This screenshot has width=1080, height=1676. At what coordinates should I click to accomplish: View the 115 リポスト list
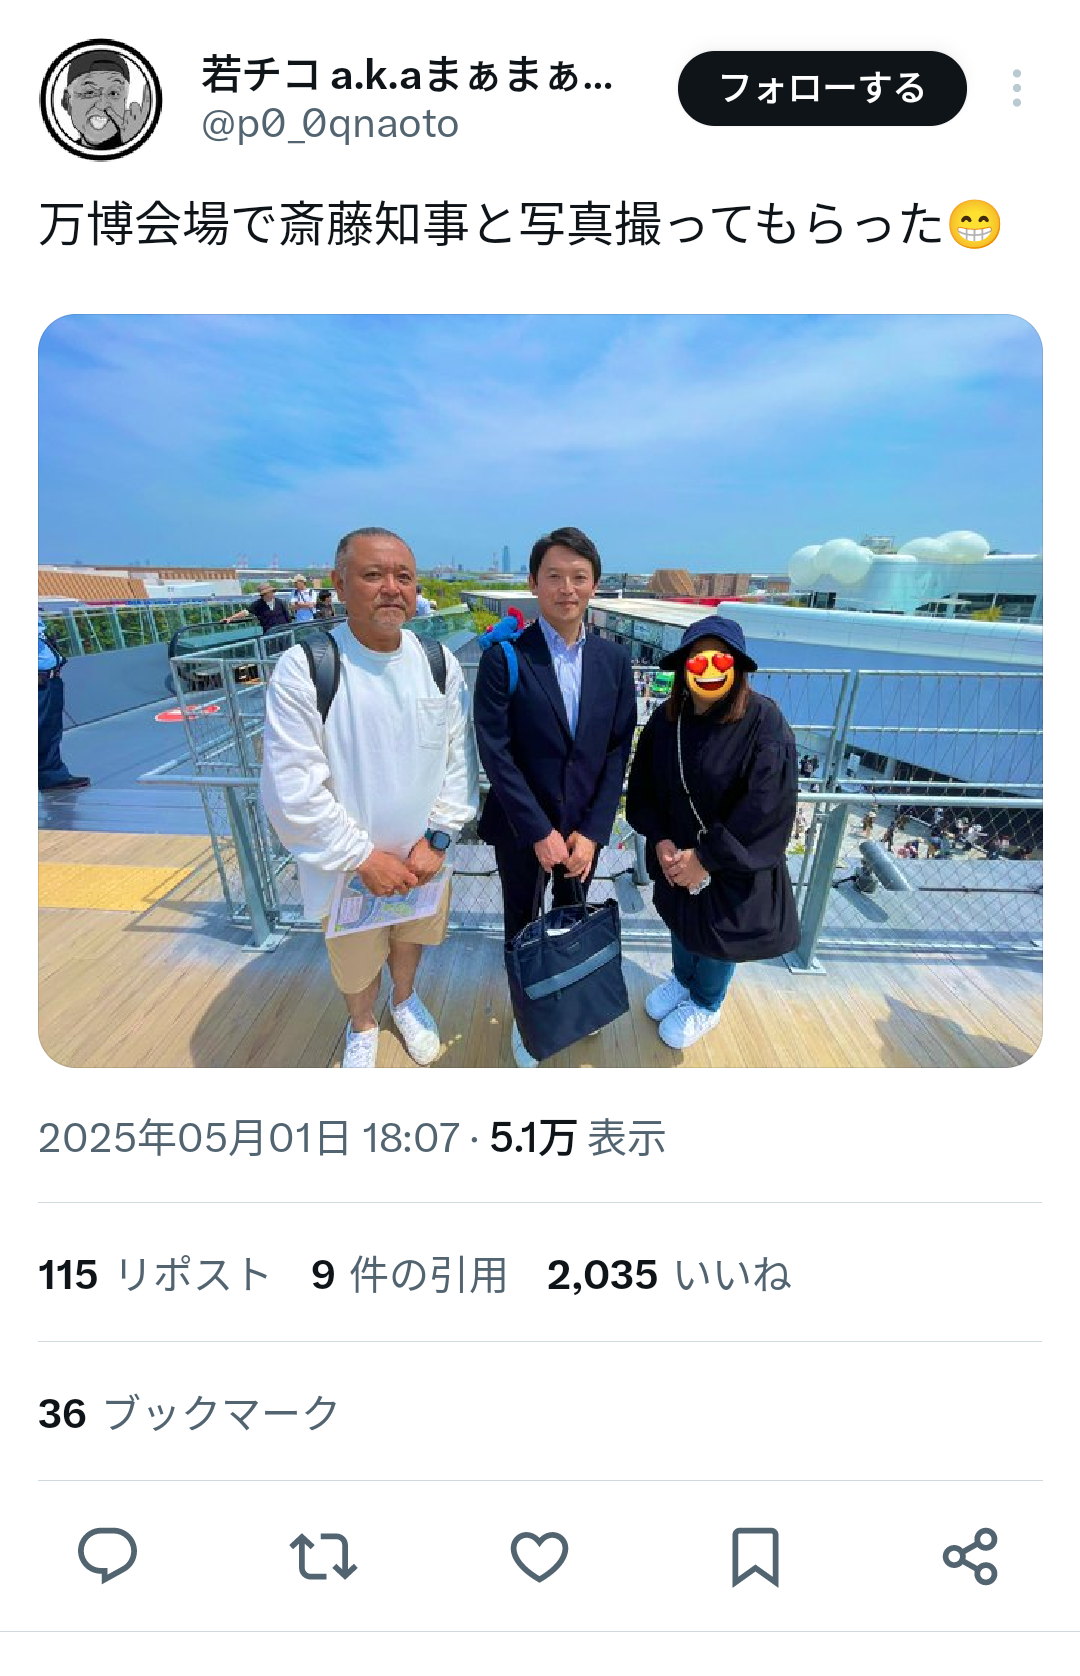(154, 1275)
